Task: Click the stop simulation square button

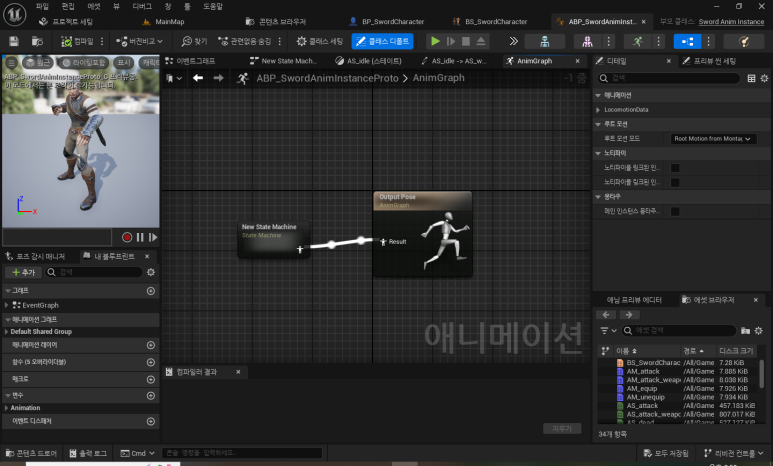Action: click(466, 41)
